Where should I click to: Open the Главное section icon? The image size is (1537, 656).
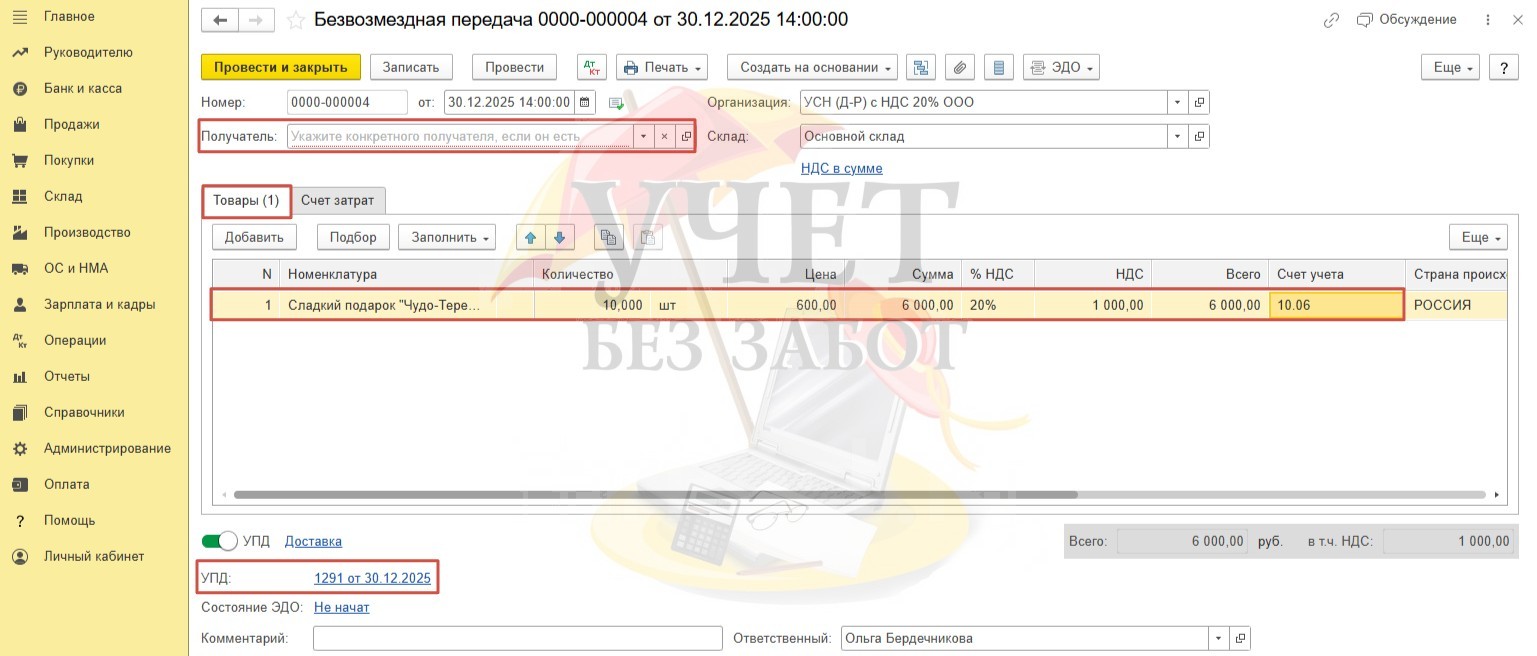(x=19, y=16)
